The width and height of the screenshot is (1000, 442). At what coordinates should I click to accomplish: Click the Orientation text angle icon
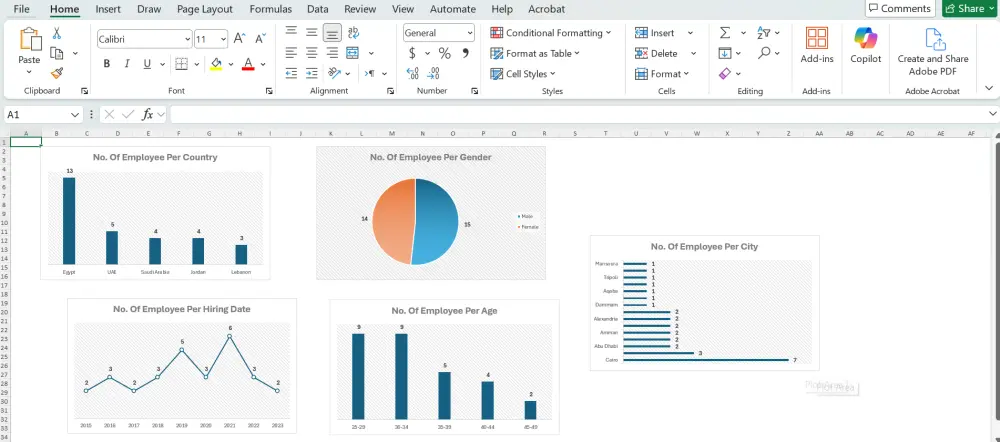pyautogui.click(x=335, y=73)
